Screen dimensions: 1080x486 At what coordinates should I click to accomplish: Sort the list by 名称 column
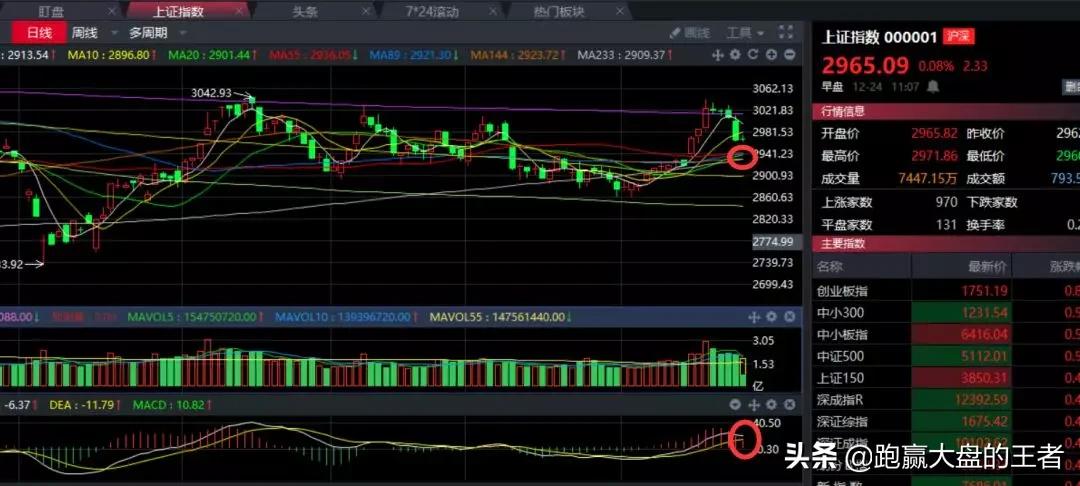pyautogui.click(x=830, y=266)
